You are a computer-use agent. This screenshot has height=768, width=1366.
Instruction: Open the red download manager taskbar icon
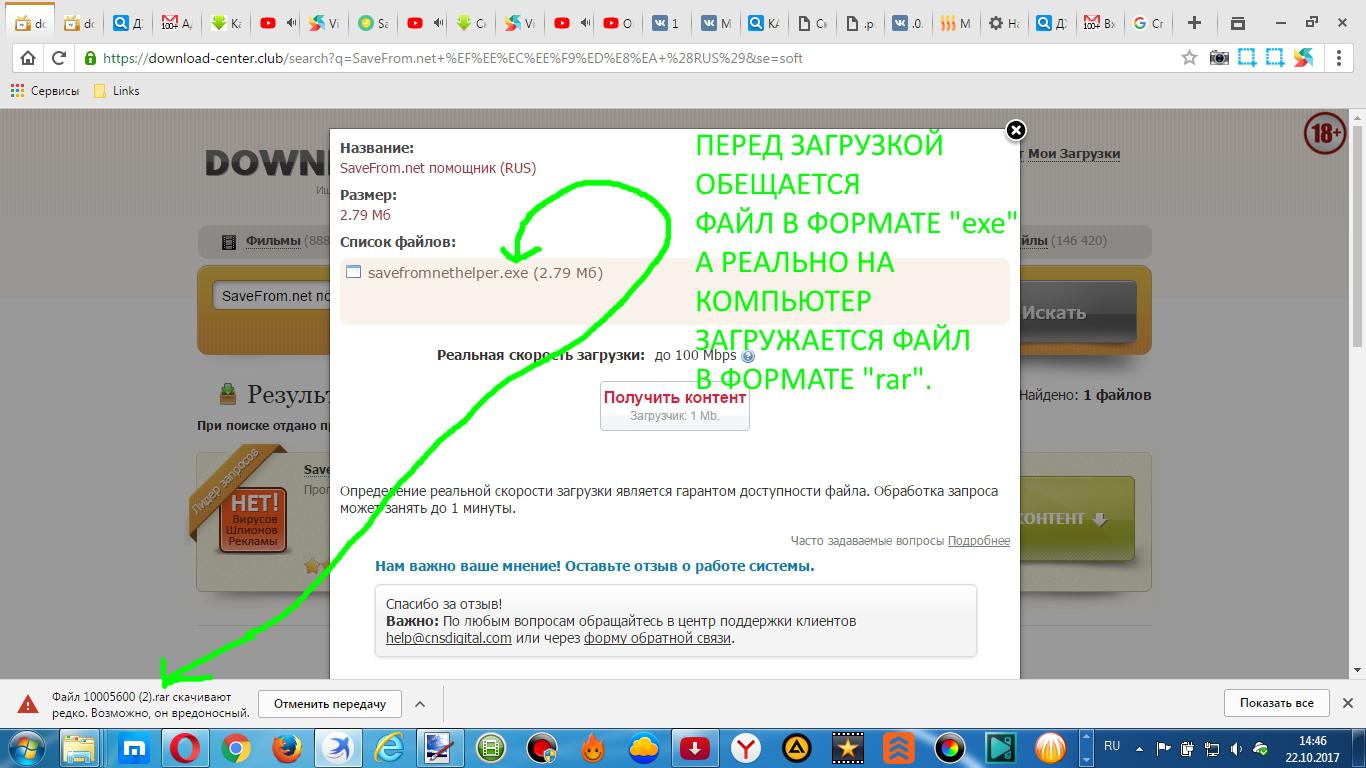(695, 748)
